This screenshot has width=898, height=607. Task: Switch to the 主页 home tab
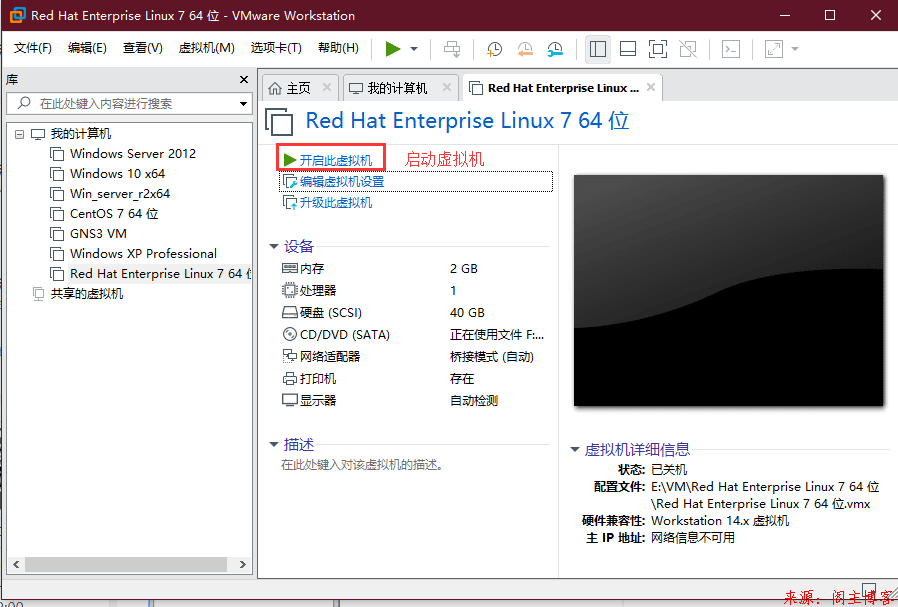pos(290,88)
